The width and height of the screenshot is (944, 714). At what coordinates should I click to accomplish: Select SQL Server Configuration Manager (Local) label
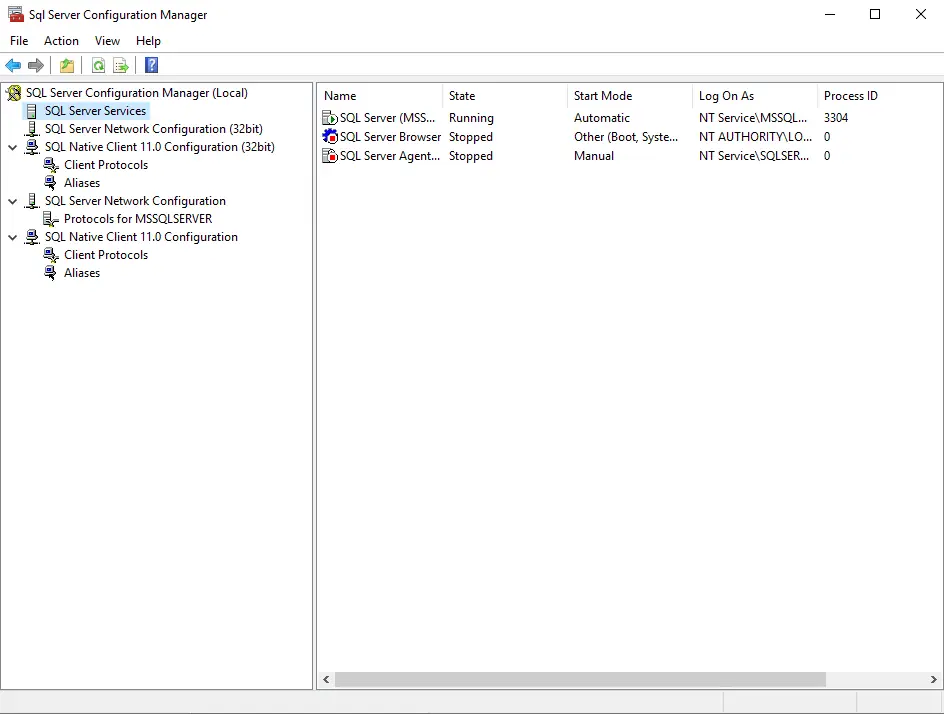(137, 93)
